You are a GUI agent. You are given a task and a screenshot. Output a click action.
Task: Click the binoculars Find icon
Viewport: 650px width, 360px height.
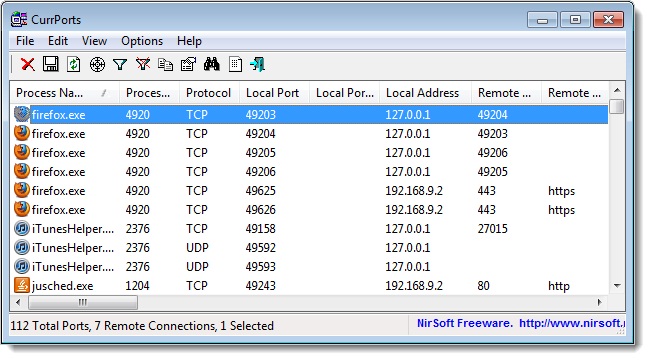pyautogui.click(x=211, y=64)
